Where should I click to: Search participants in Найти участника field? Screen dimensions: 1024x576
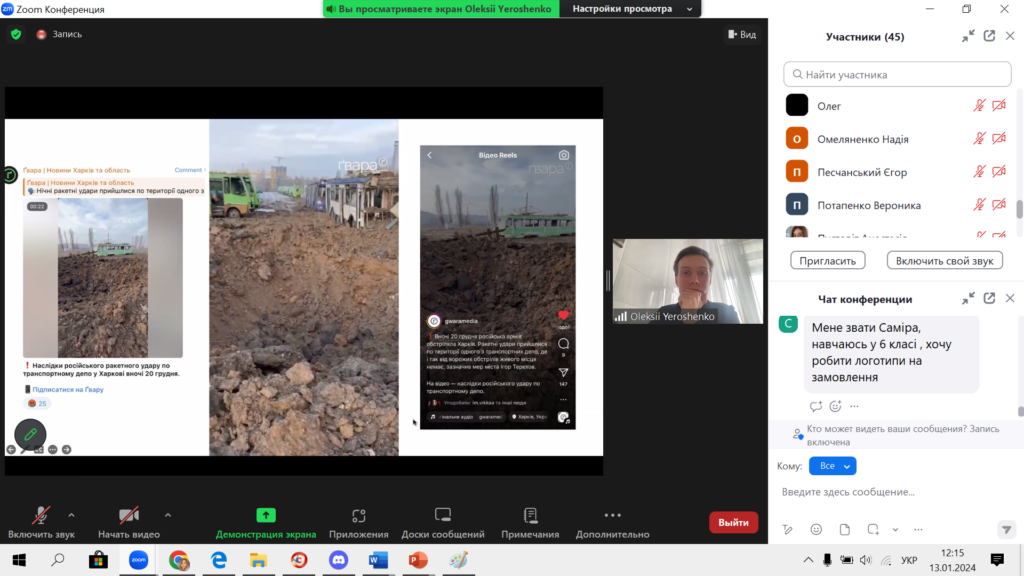897,74
